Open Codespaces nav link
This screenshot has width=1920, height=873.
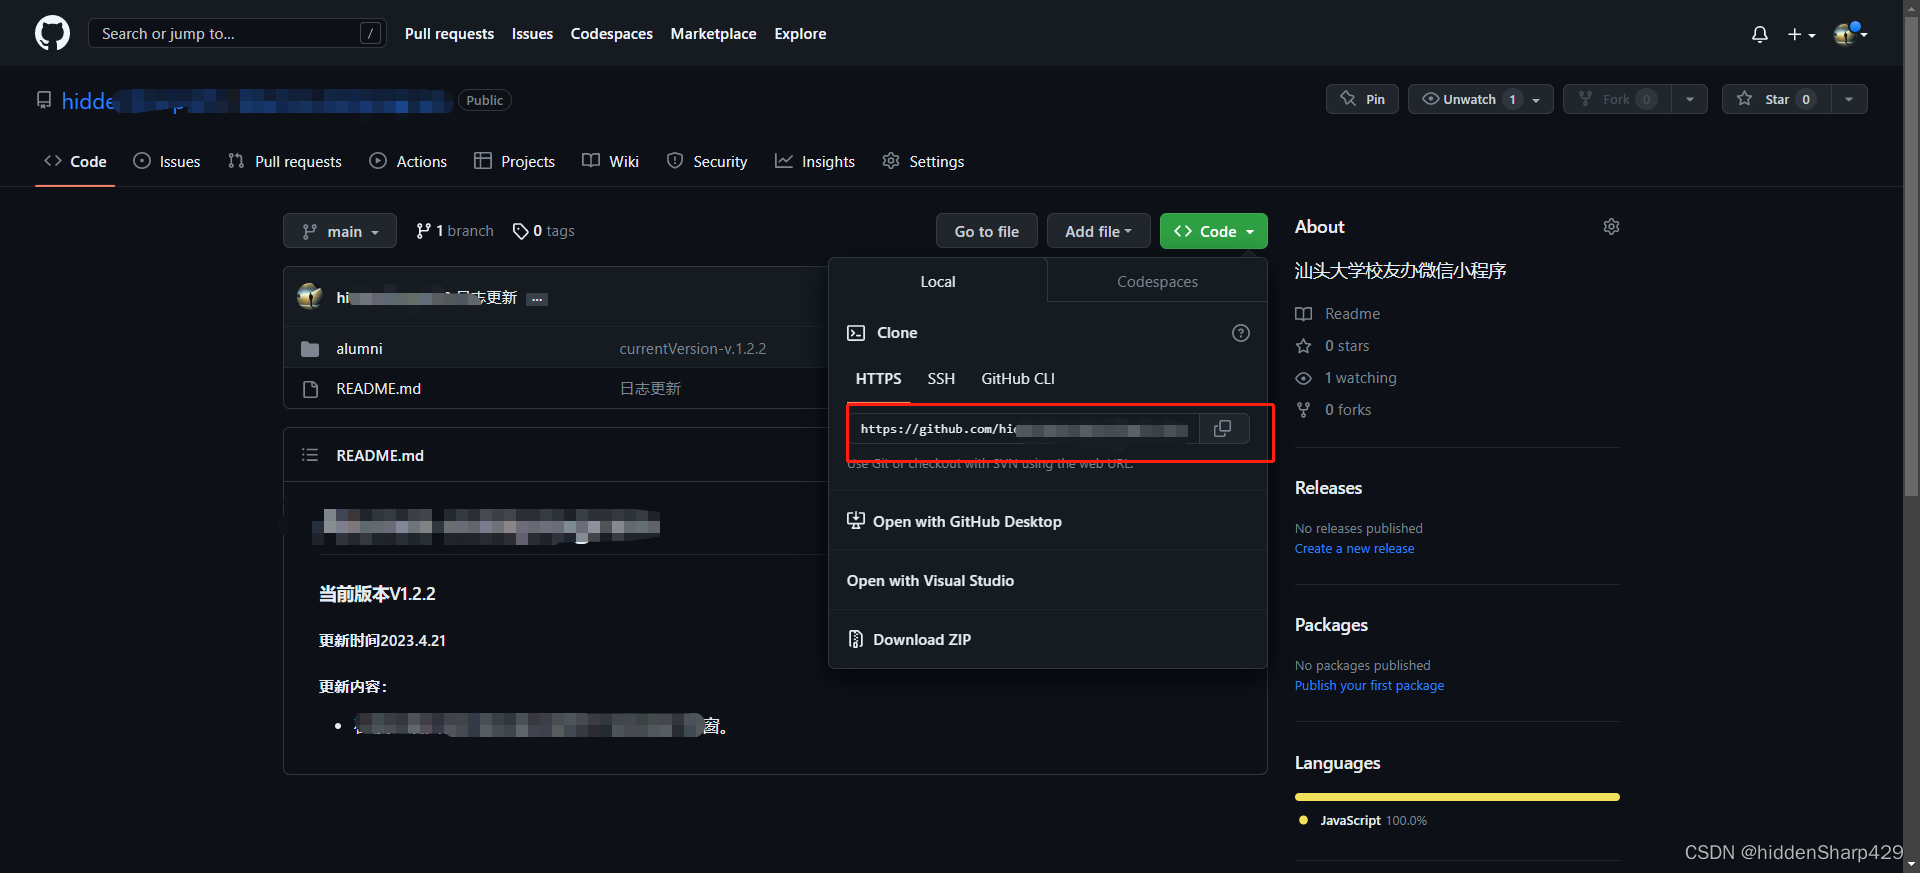(612, 34)
